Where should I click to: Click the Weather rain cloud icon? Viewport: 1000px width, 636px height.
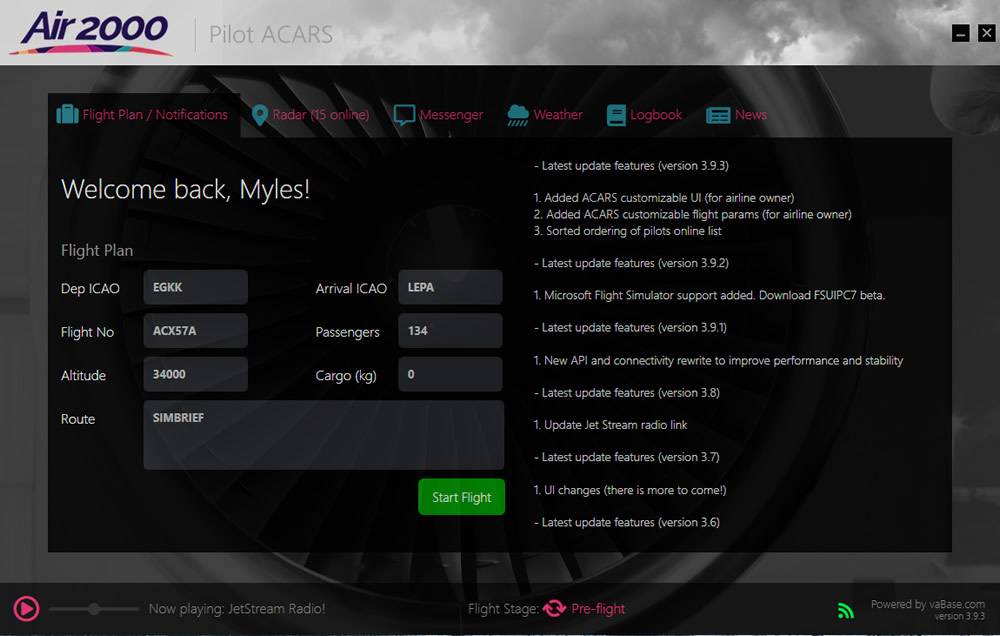tap(518, 115)
